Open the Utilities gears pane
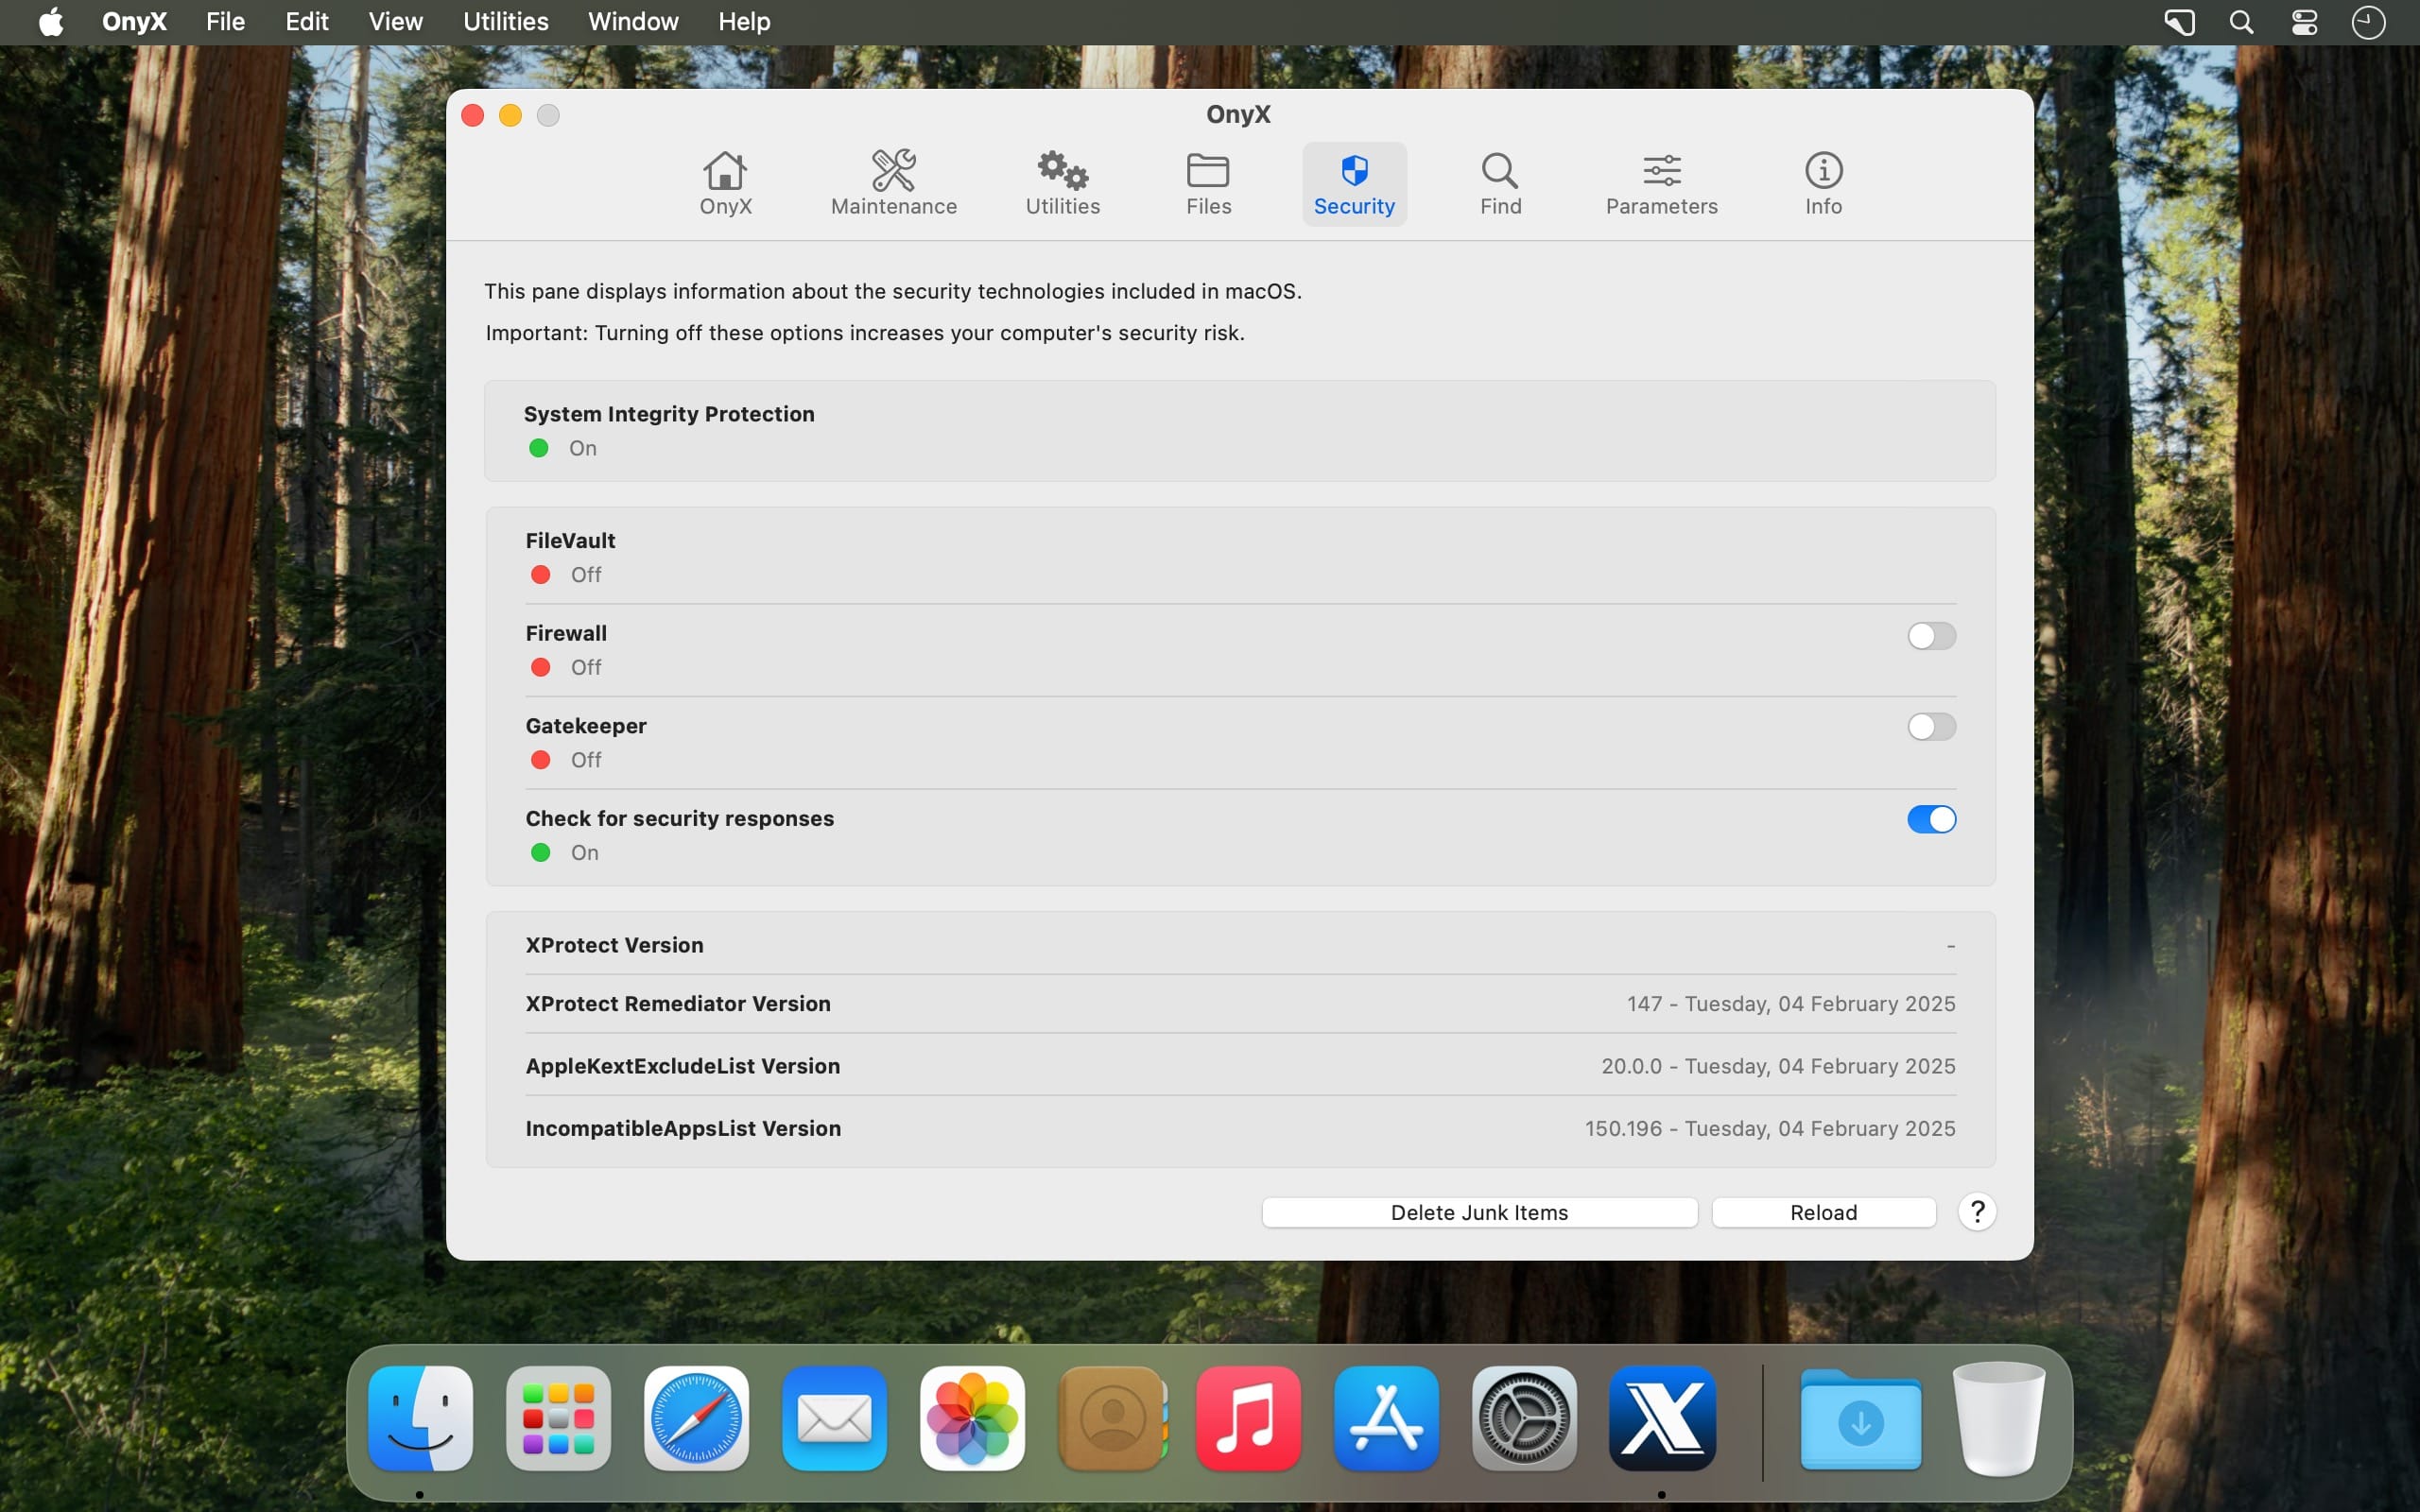 click(1062, 184)
